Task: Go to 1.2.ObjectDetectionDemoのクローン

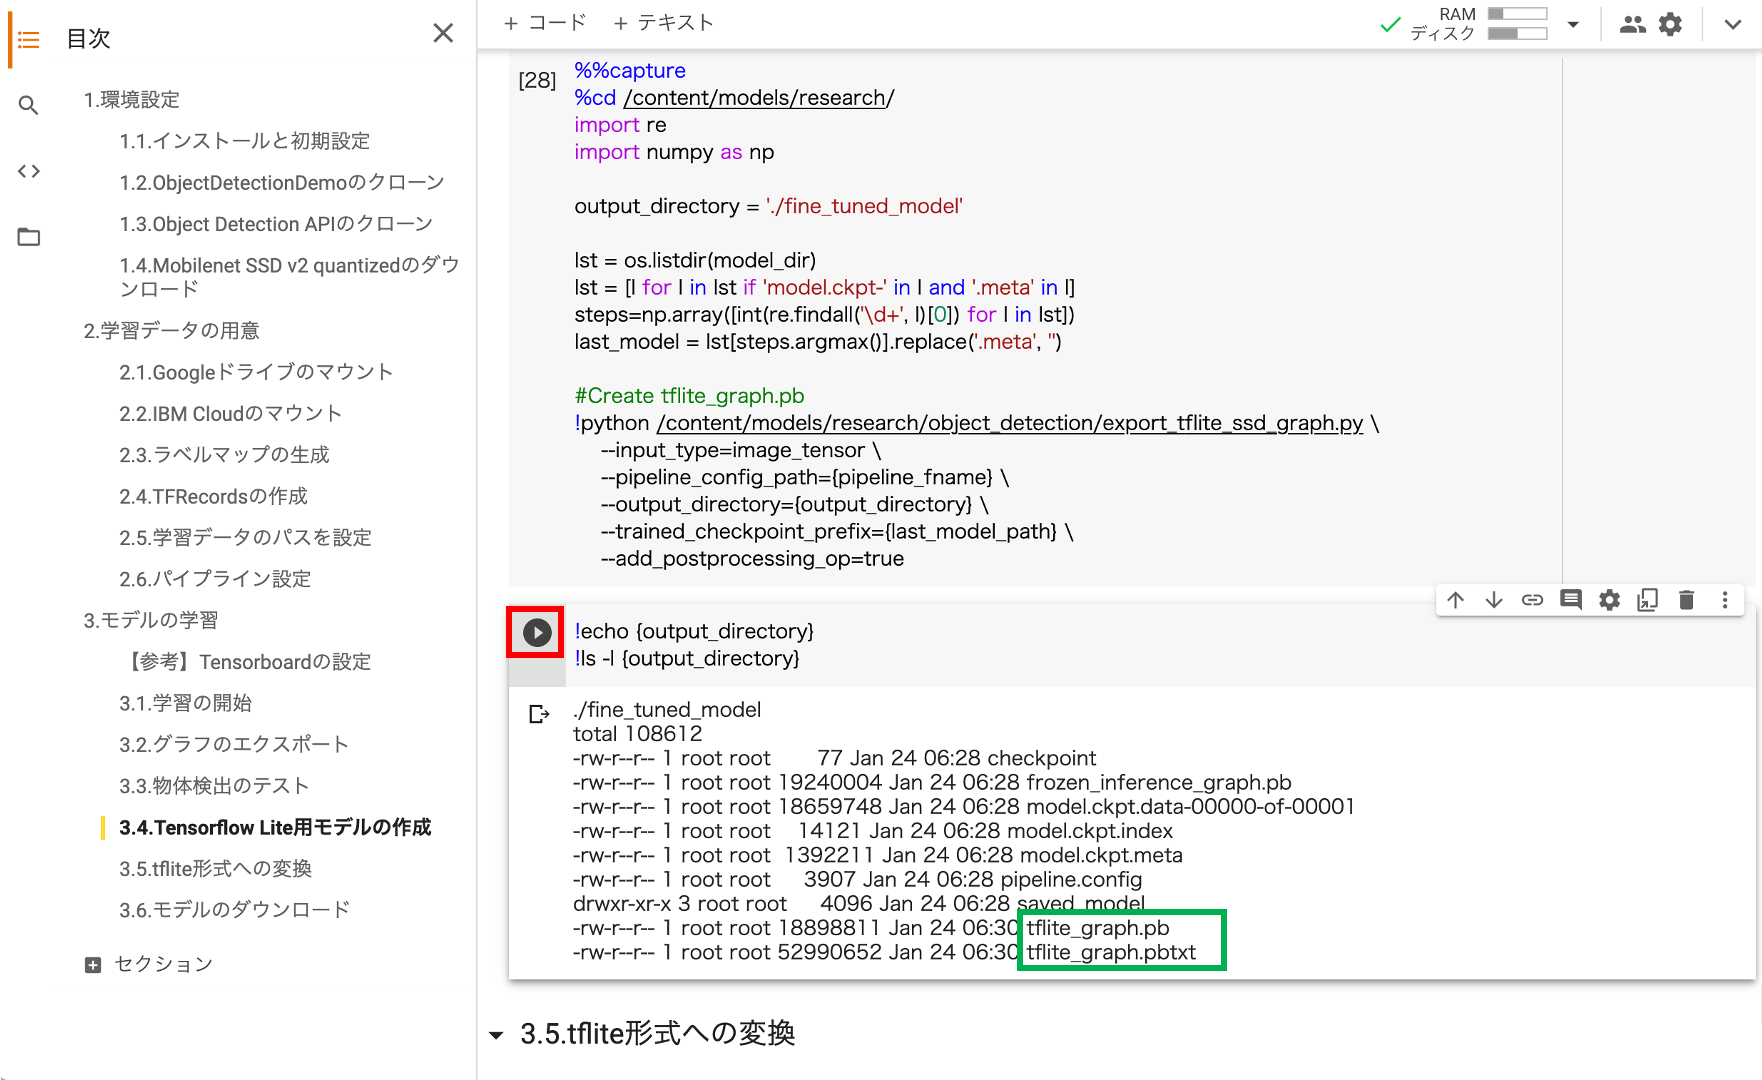Action: 282,183
